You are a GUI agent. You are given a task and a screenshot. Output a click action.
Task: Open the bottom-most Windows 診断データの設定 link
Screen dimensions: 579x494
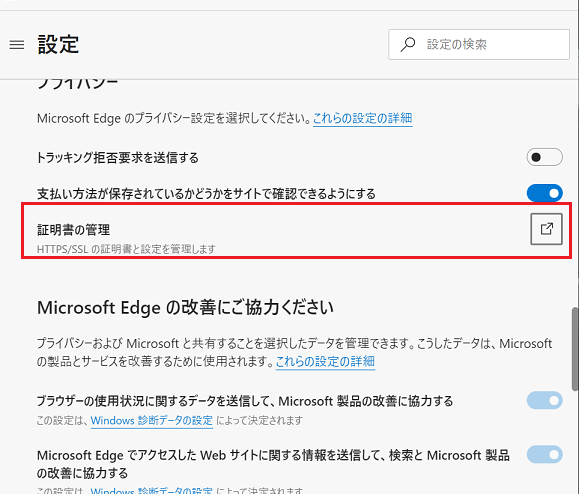tap(152, 490)
